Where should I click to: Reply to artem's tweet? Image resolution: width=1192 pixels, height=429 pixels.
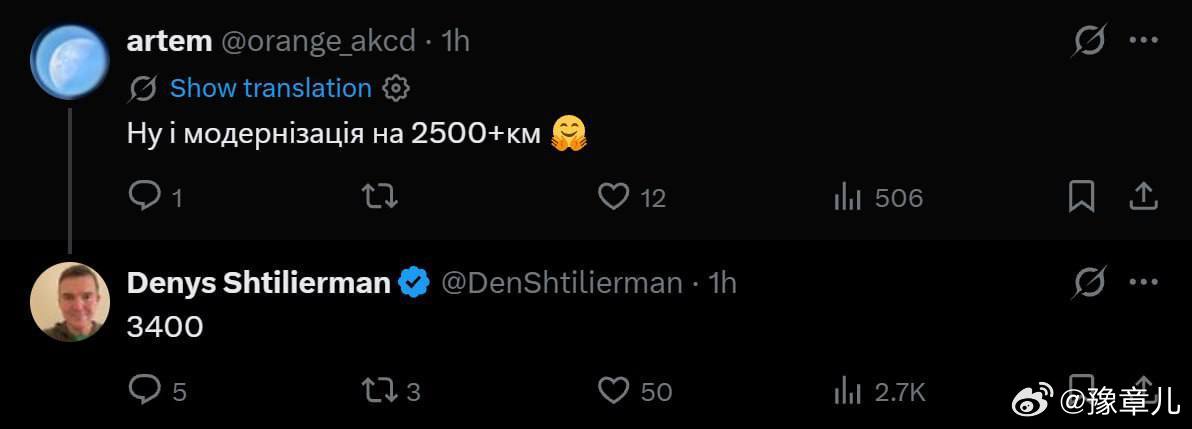pyautogui.click(x=144, y=196)
